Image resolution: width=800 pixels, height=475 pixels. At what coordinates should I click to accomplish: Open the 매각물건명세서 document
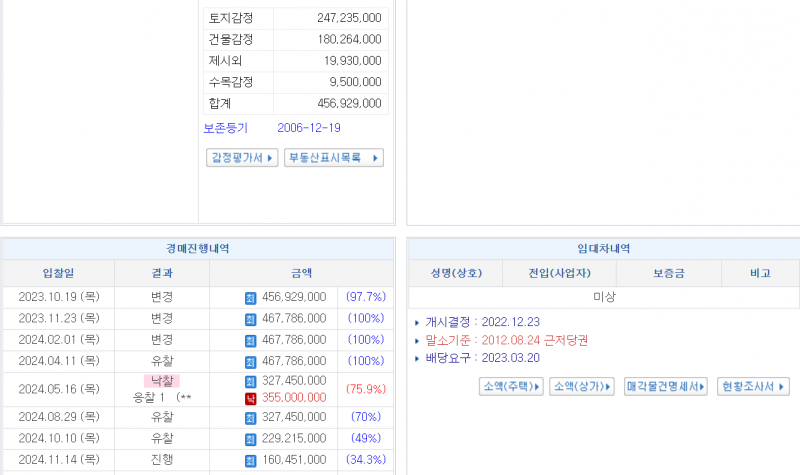click(666, 386)
